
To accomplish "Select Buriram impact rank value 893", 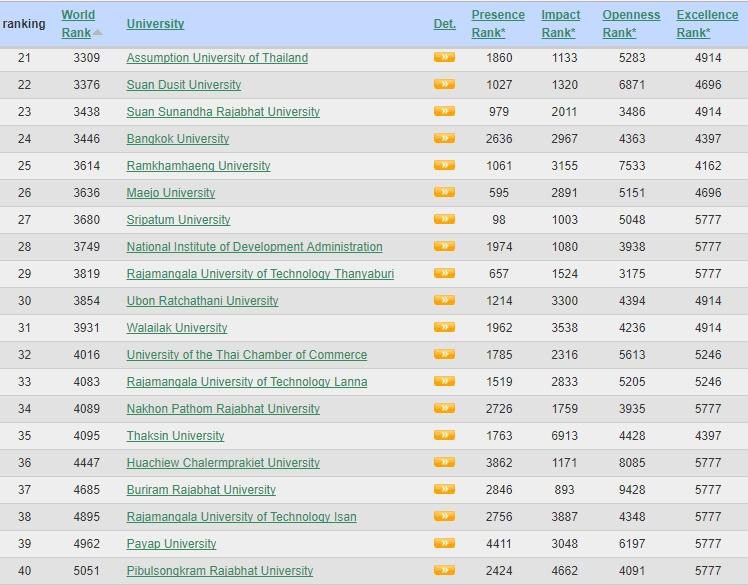I will (564, 490).
